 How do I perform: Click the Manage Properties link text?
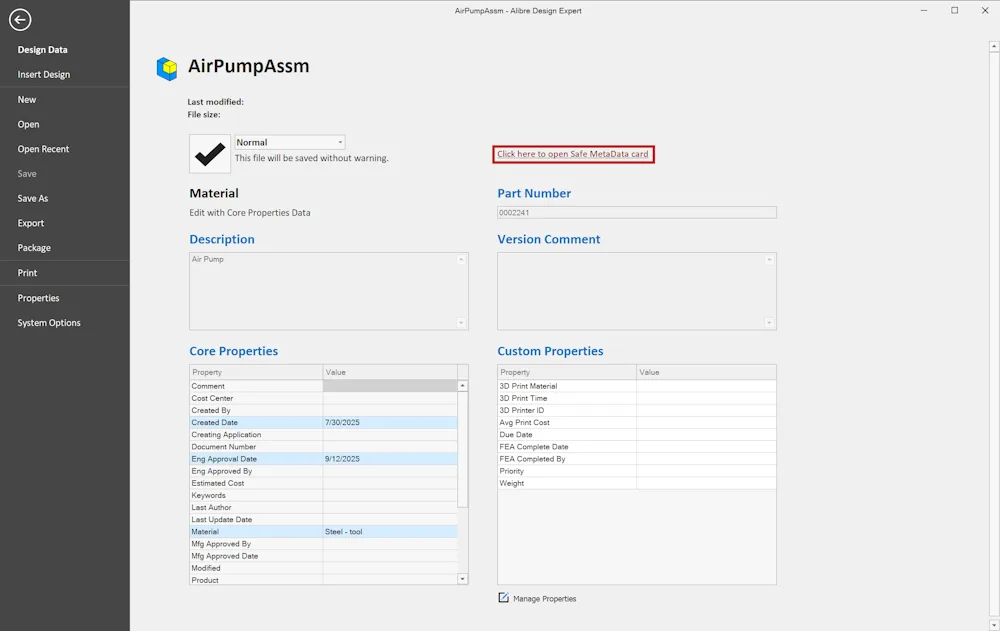(x=545, y=598)
